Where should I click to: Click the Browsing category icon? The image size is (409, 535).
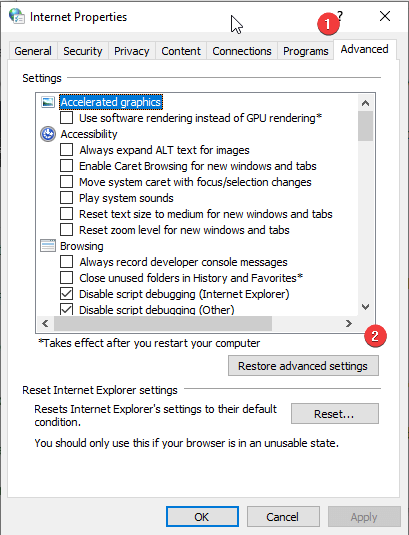pyautogui.click(x=48, y=246)
